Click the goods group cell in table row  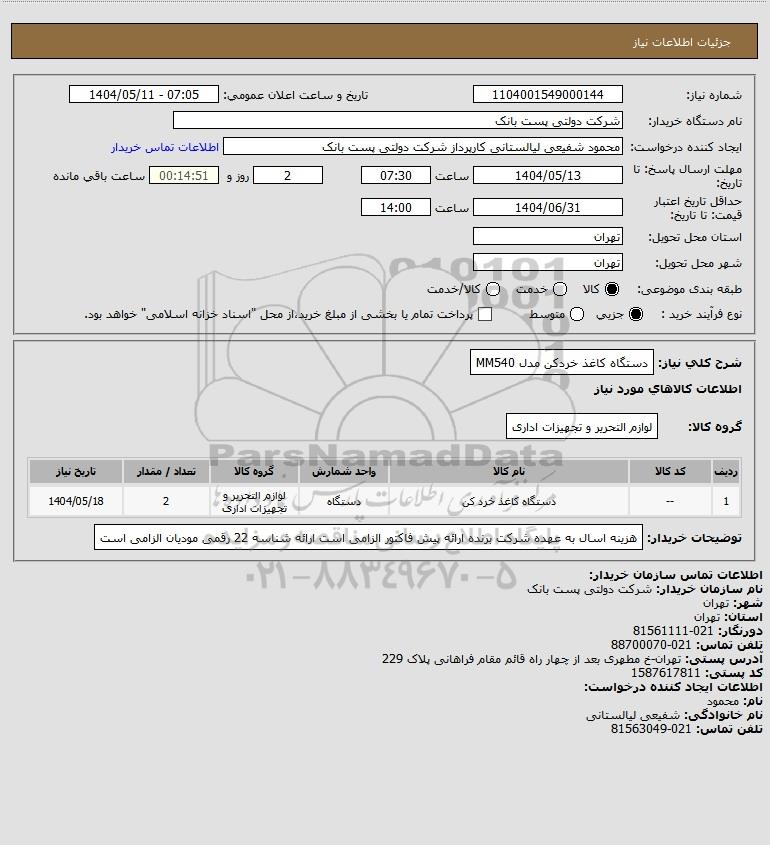point(254,501)
